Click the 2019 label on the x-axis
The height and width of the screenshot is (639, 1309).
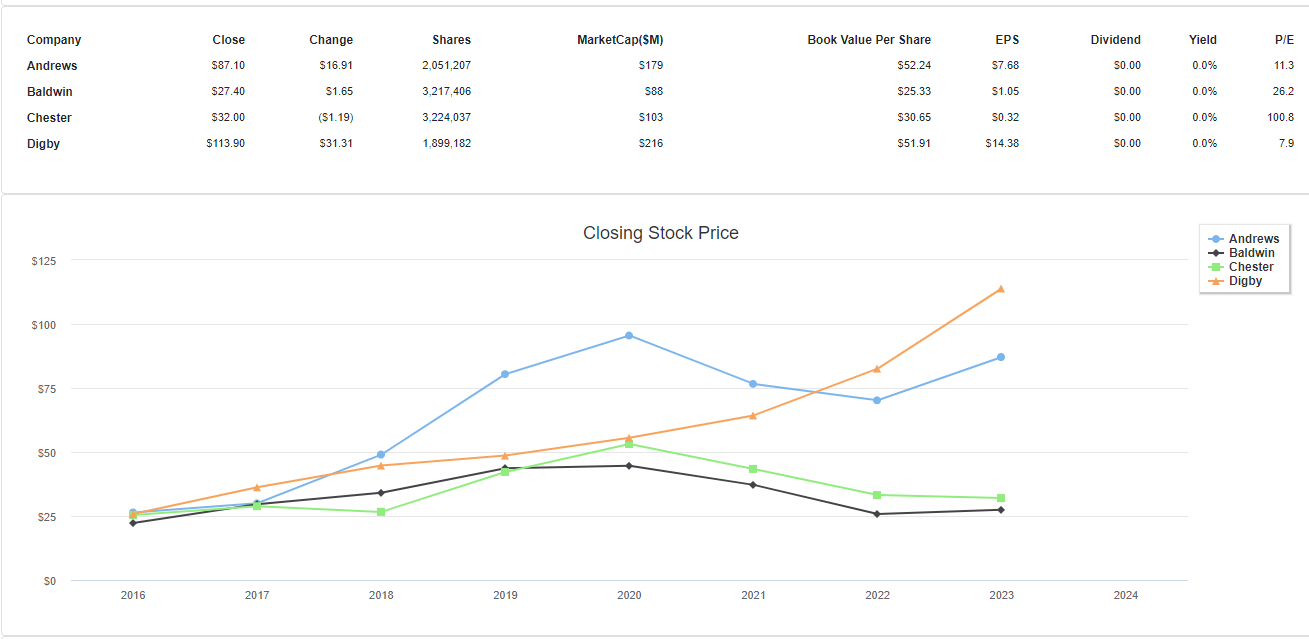pos(504,594)
